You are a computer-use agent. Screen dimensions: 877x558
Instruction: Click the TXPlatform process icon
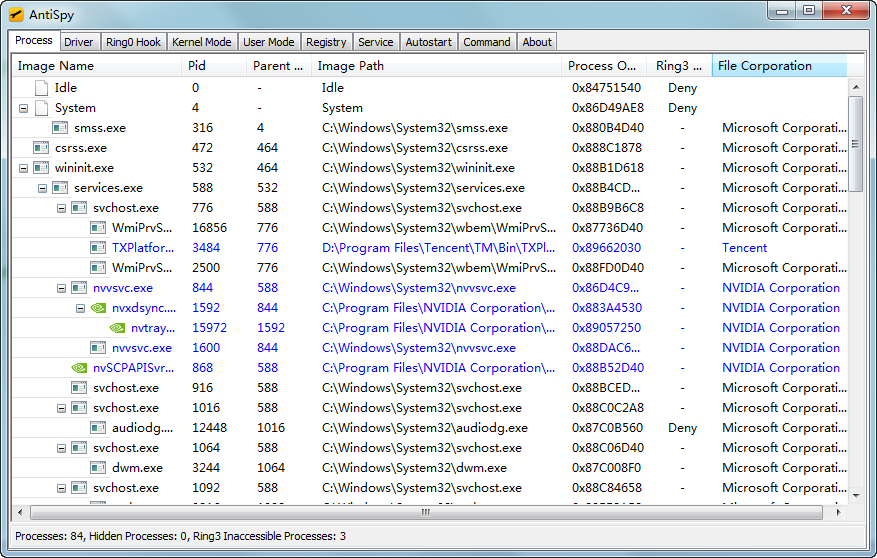coord(98,248)
